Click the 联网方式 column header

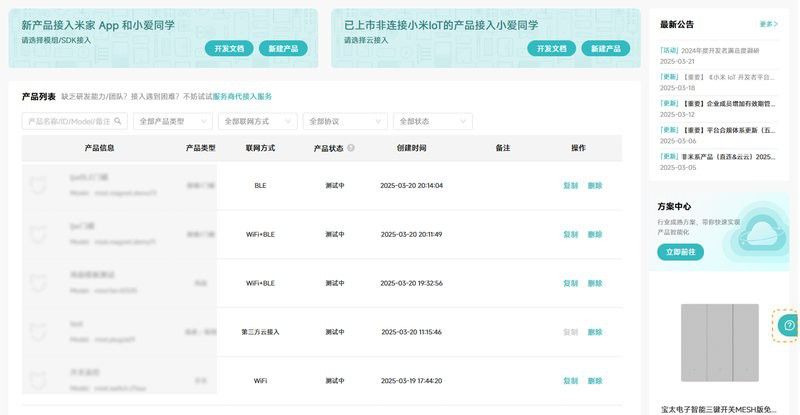(x=260, y=148)
